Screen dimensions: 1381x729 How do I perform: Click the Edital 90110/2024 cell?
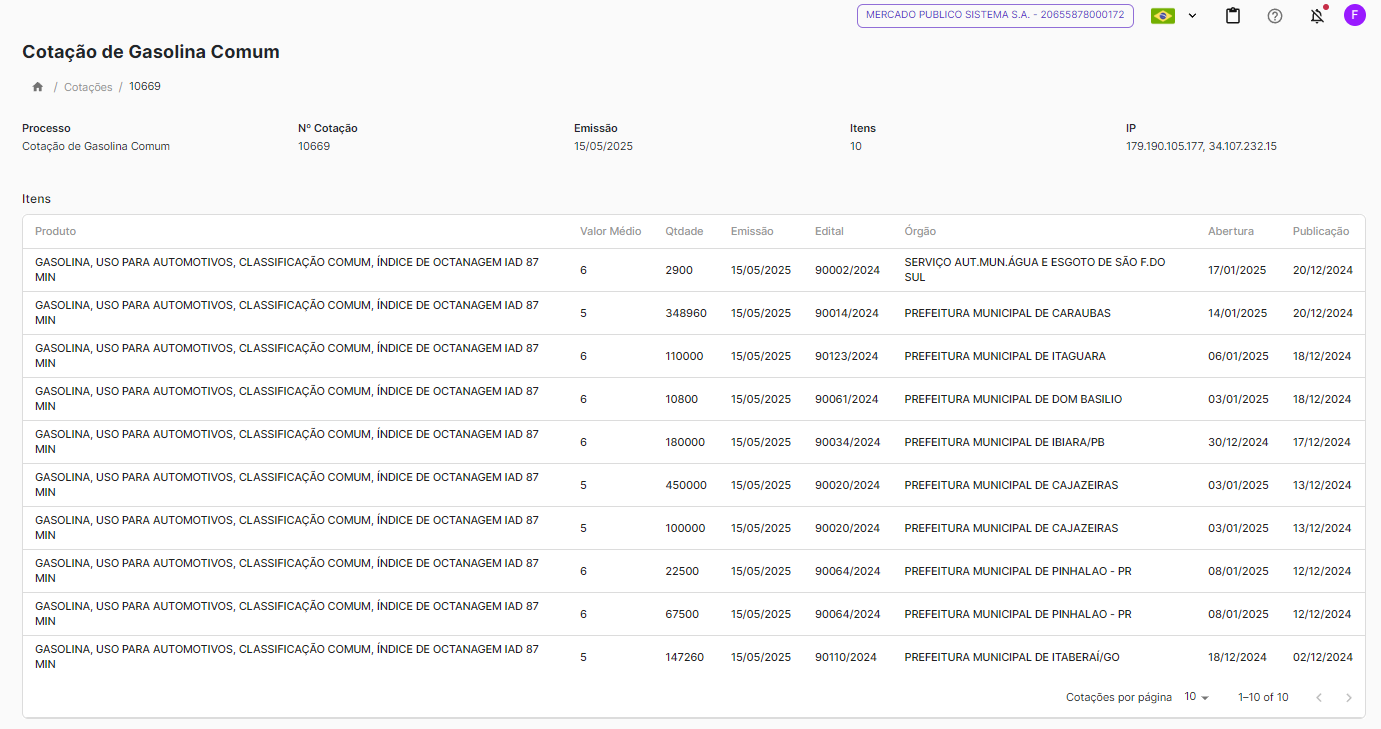click(845, 657)
